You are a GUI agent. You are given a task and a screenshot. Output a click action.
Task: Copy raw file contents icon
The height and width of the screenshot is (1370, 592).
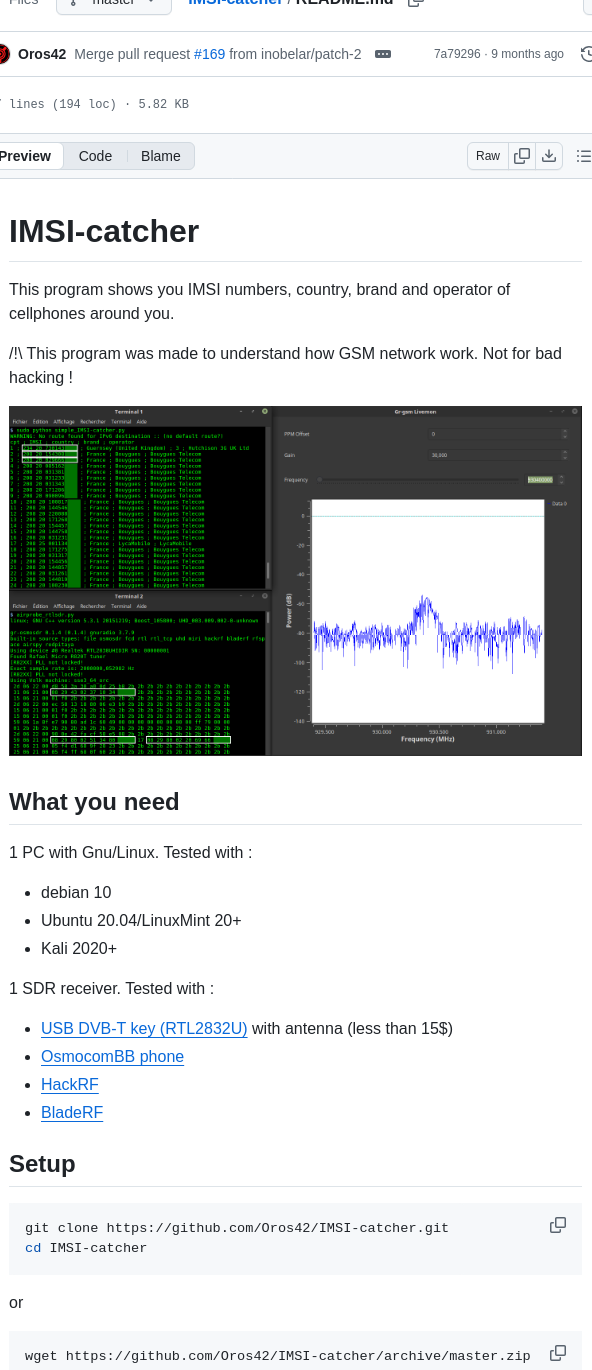522,156
